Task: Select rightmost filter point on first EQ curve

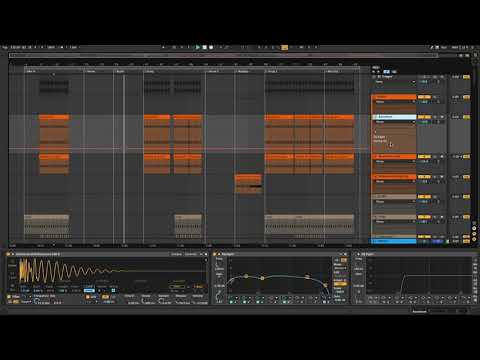Action: (326, 285)
